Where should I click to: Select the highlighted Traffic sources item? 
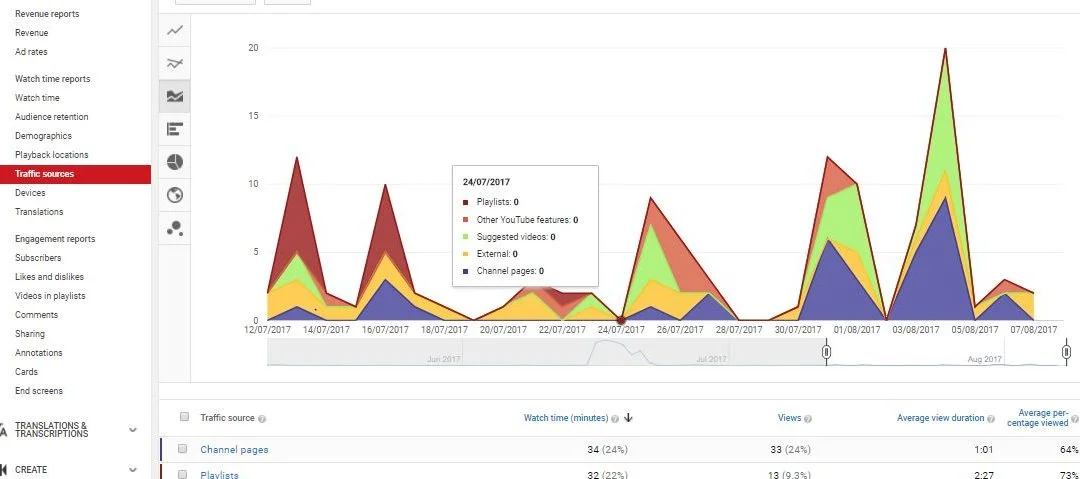[x=75, y=174]
